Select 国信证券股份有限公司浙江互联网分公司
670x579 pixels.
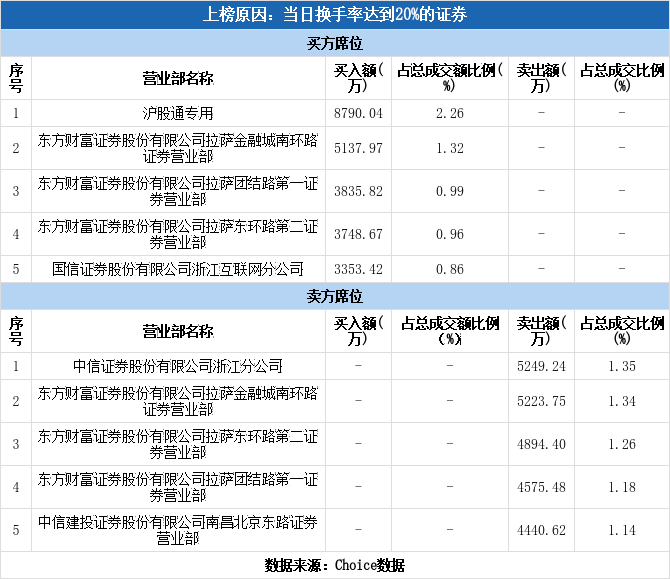pos(178,269)
